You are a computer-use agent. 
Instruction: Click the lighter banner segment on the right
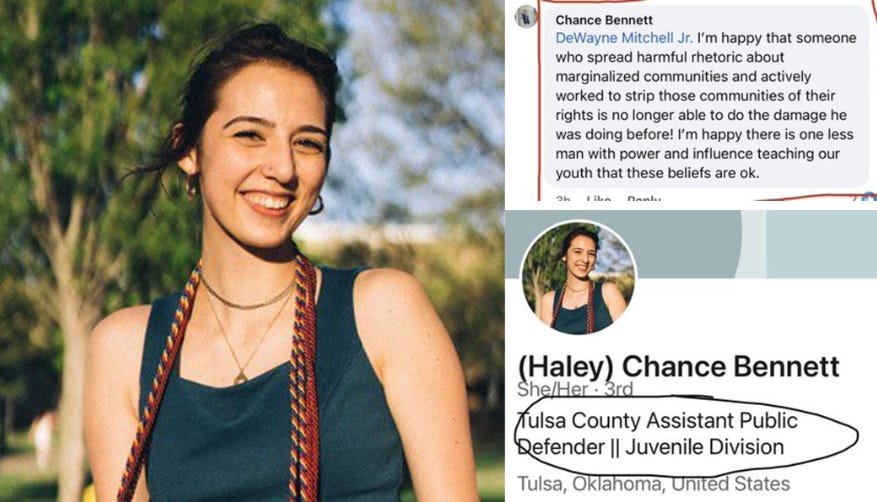click(x=821, y=244)
